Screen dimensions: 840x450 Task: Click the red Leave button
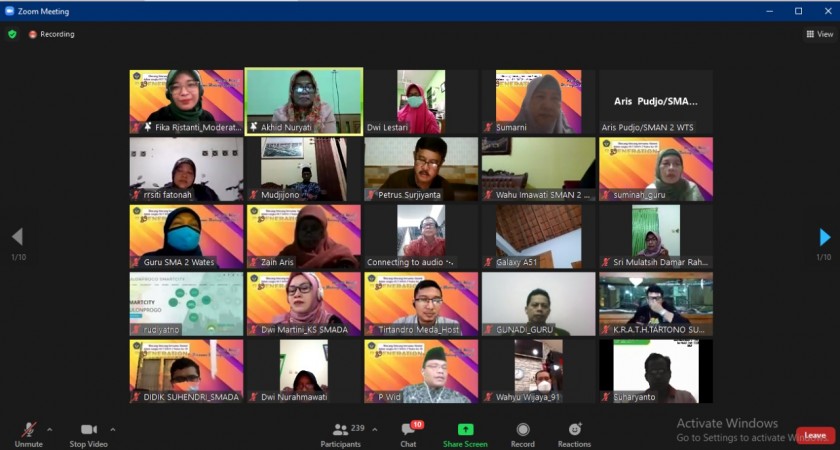815,436
